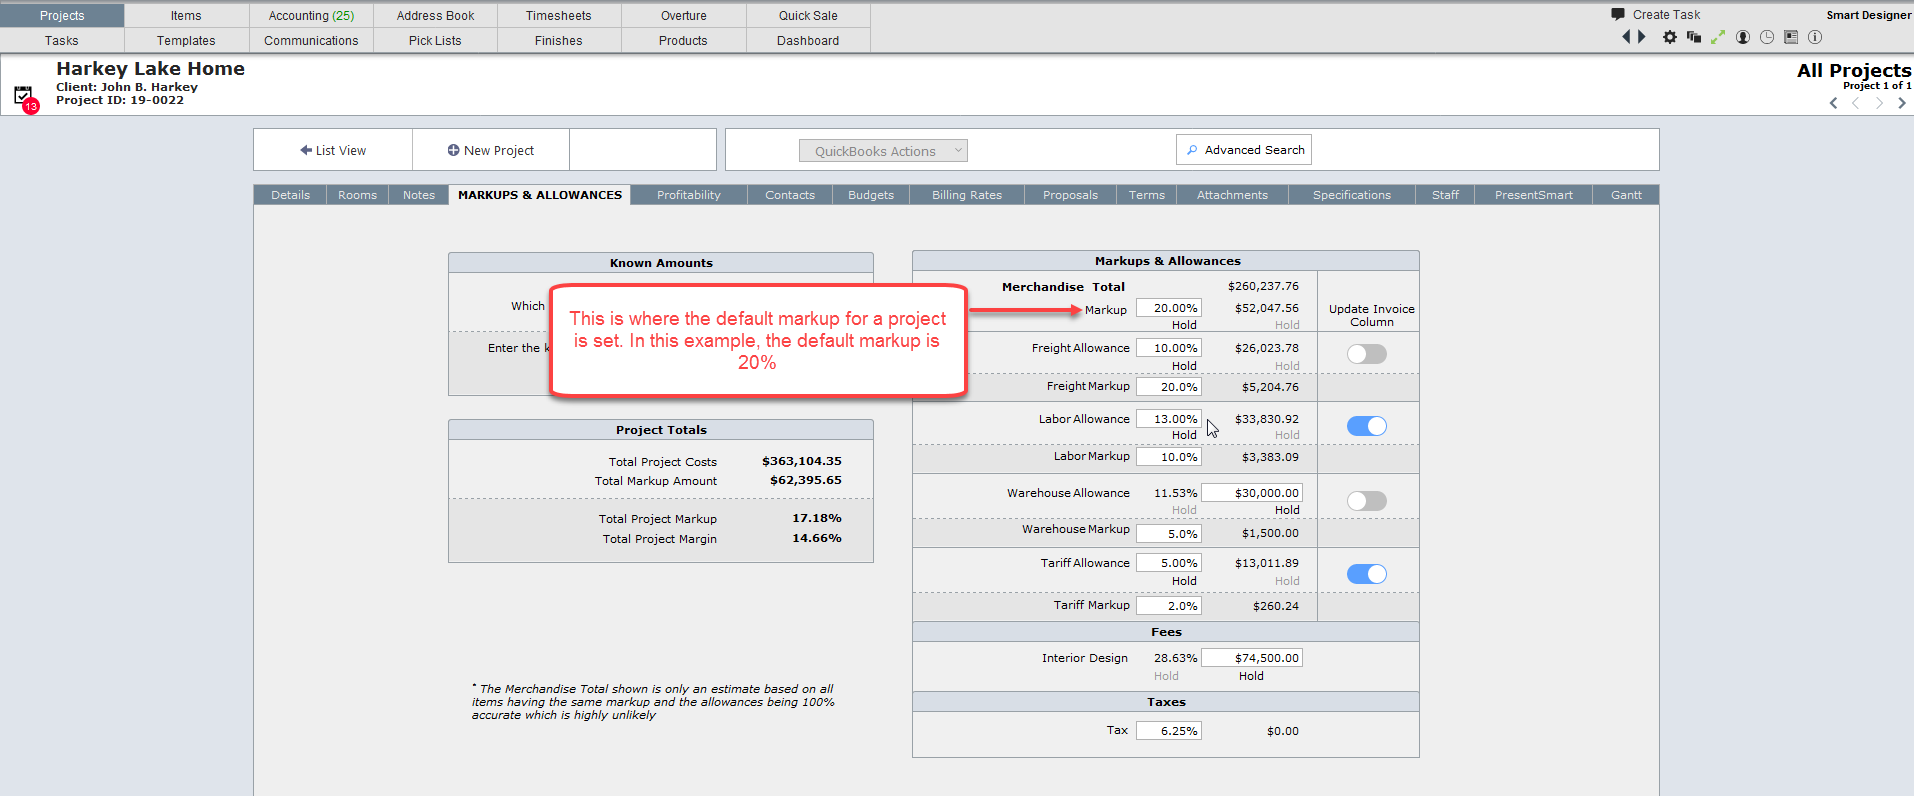Viewport: 1914px width, 796px height.
Task: Click the Tariff Allowance 5.00% field
Action: pos(1169,563)
